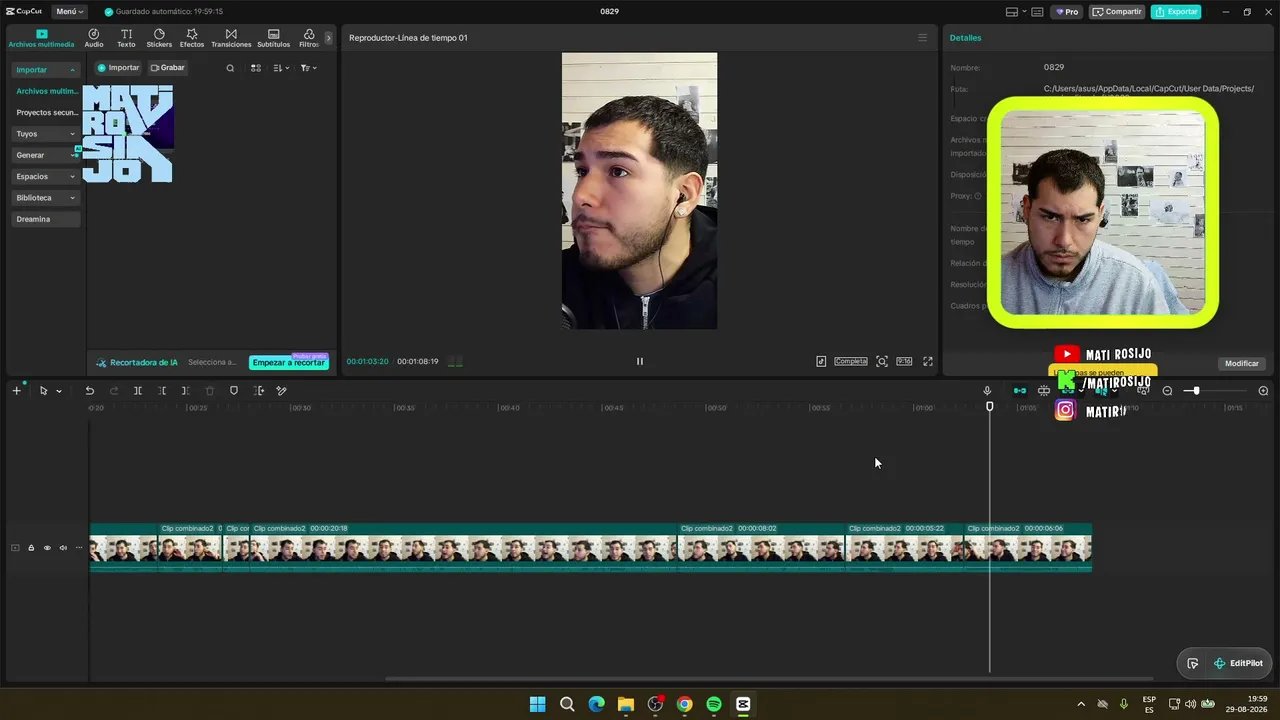Pause the preview playback
The height and width of the screenshot is (720, 1280).
point(640,361)
